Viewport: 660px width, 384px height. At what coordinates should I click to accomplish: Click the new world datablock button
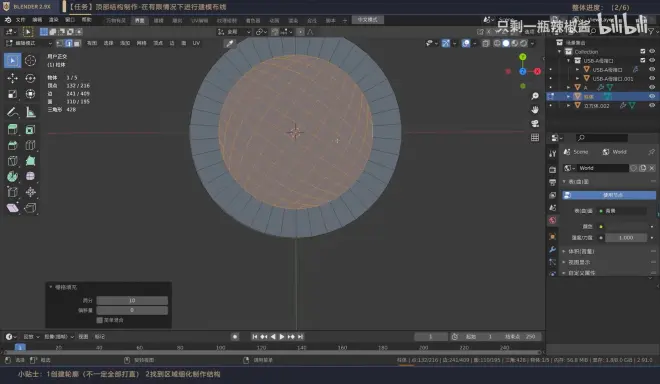pyautogui.click(x=643, y=168)
